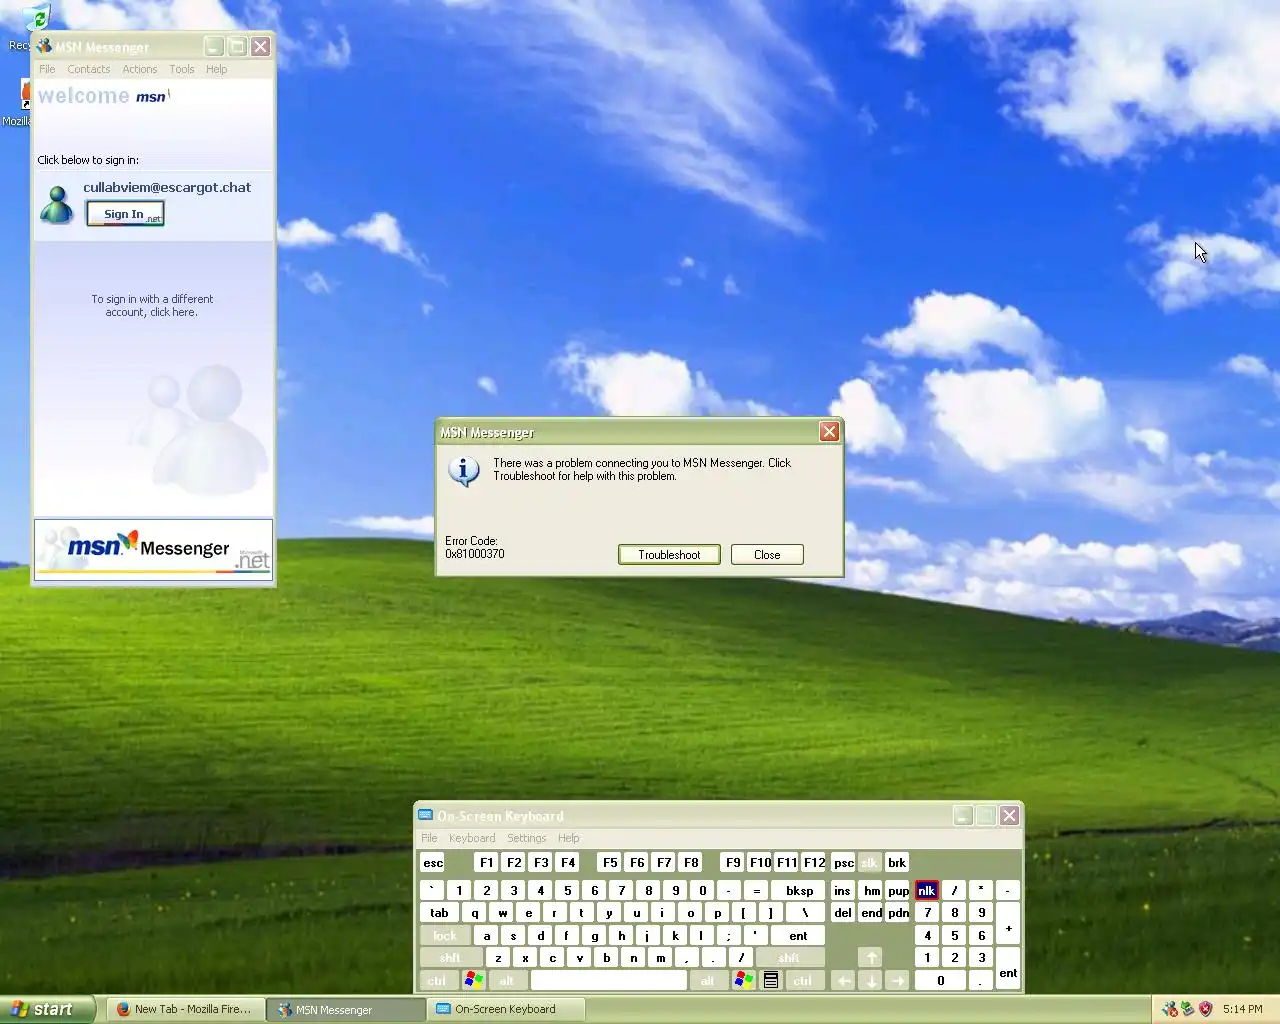Screen dimensions: 1280x1024
Task: Open the Settings menu in On-Screen Keyboard
Action: [x=527, y=838]
